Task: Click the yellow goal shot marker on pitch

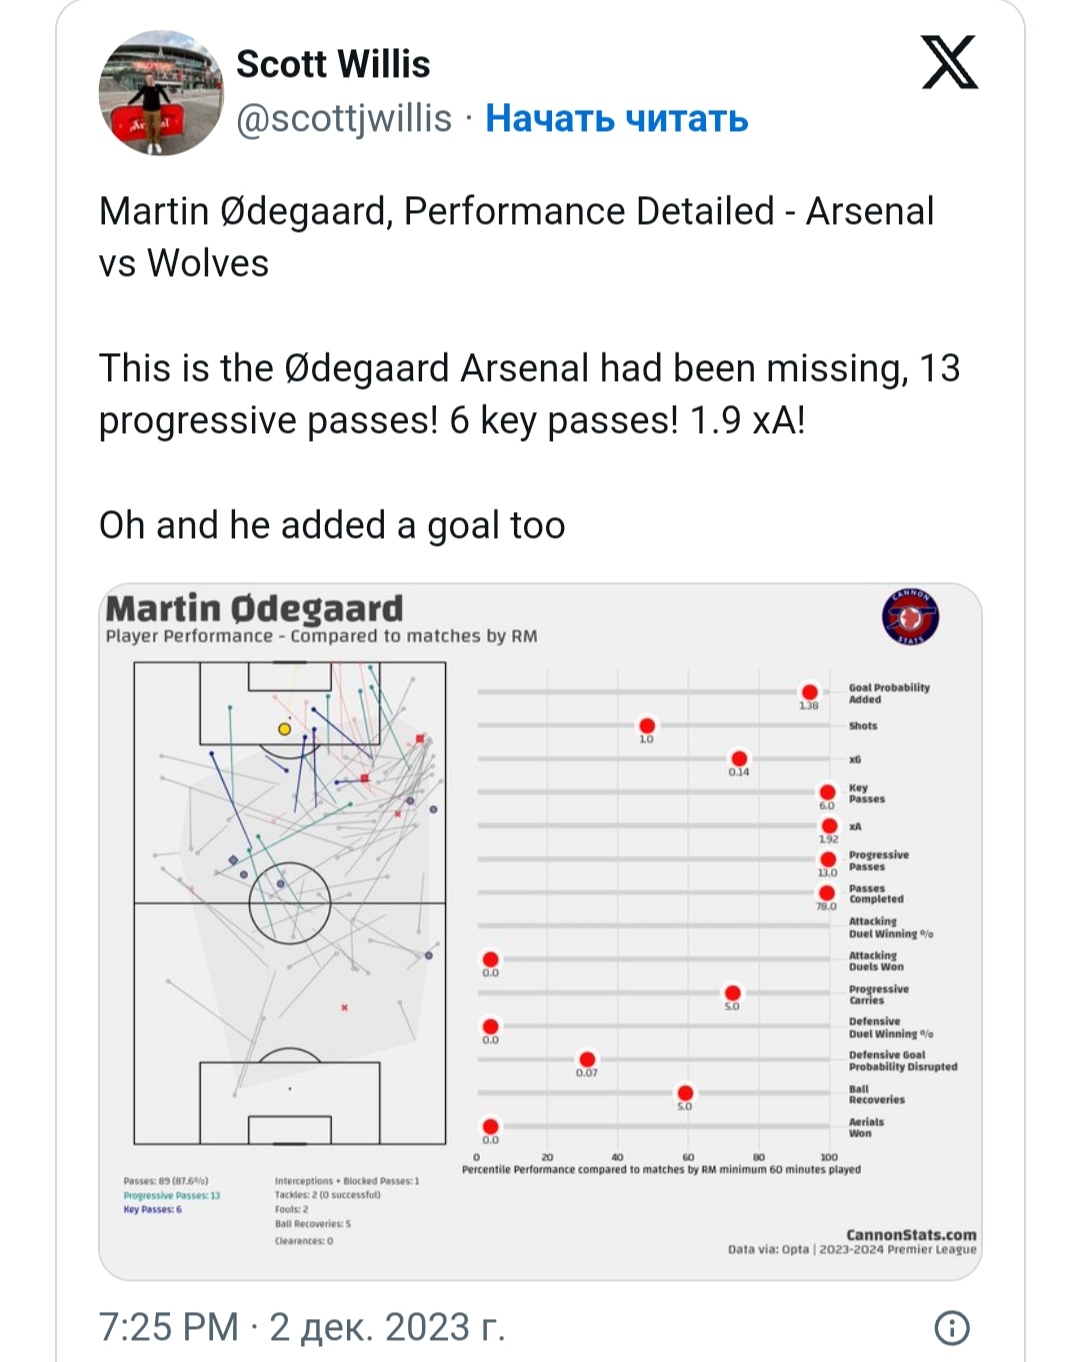Action: [284, 729]
